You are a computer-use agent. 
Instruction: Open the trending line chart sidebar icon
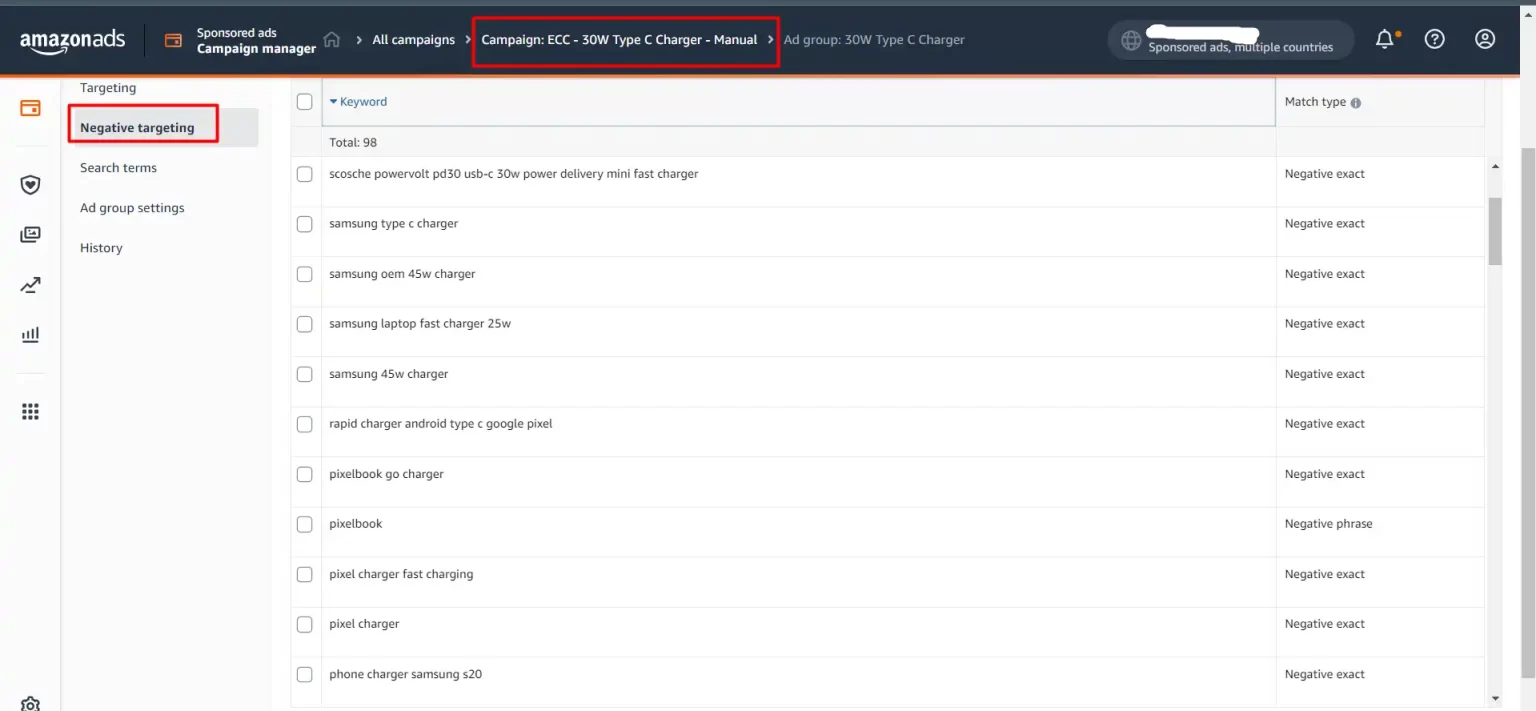tap(30, 286)
